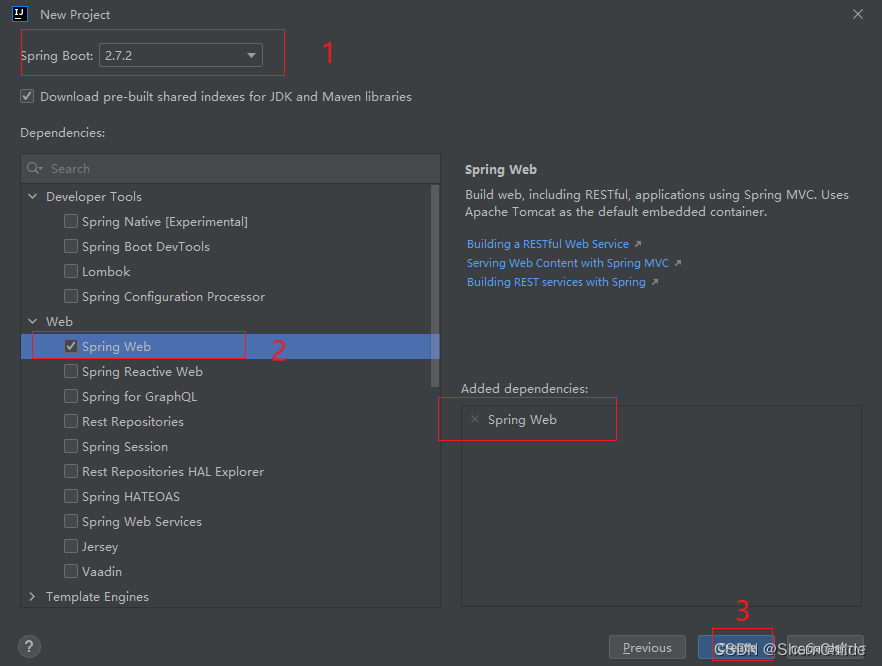
Task: Collapse the Web group
Action: (x=33, y=321)
